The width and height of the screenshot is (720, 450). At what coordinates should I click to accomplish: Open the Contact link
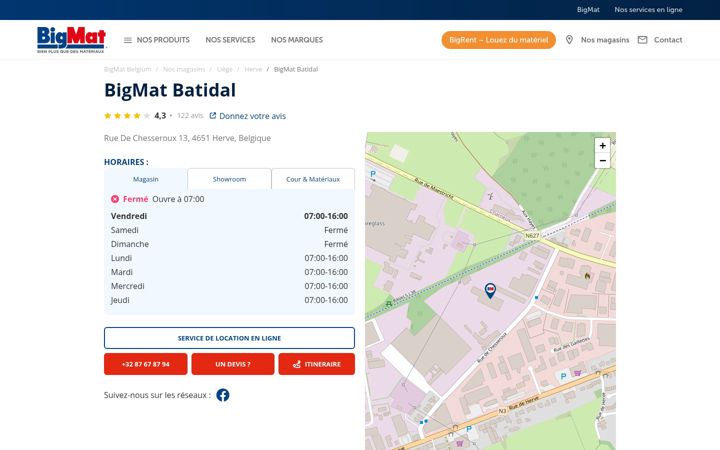tap(668, 40)
